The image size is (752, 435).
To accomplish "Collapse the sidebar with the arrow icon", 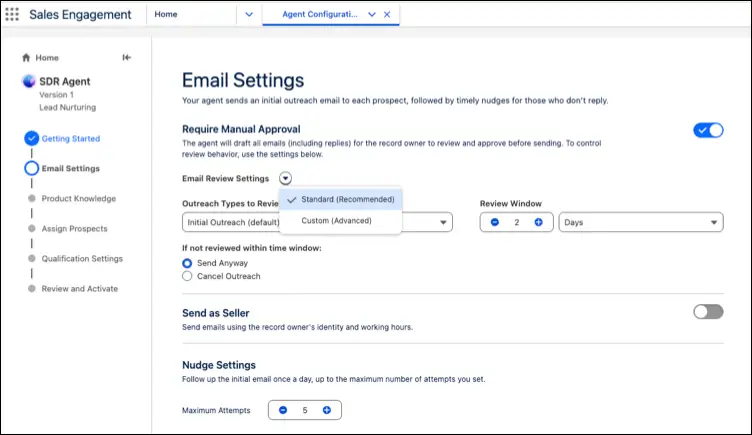I will pos(127,58).
